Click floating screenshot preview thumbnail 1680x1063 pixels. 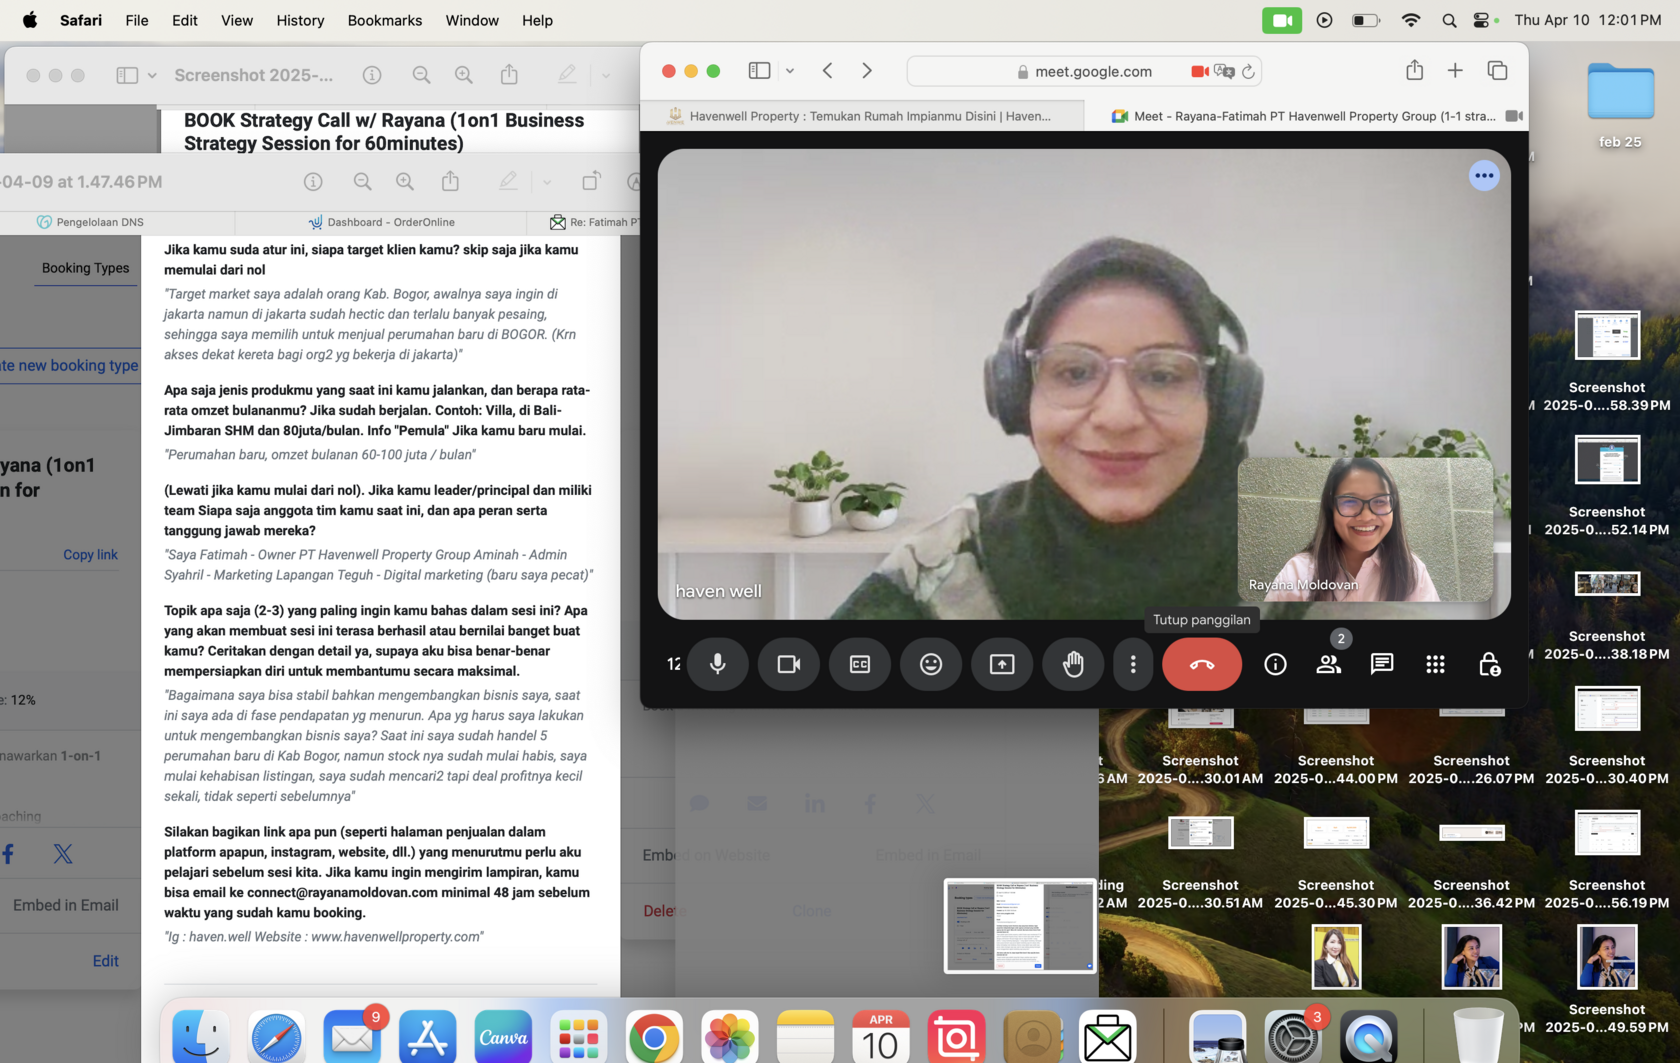1020,926
